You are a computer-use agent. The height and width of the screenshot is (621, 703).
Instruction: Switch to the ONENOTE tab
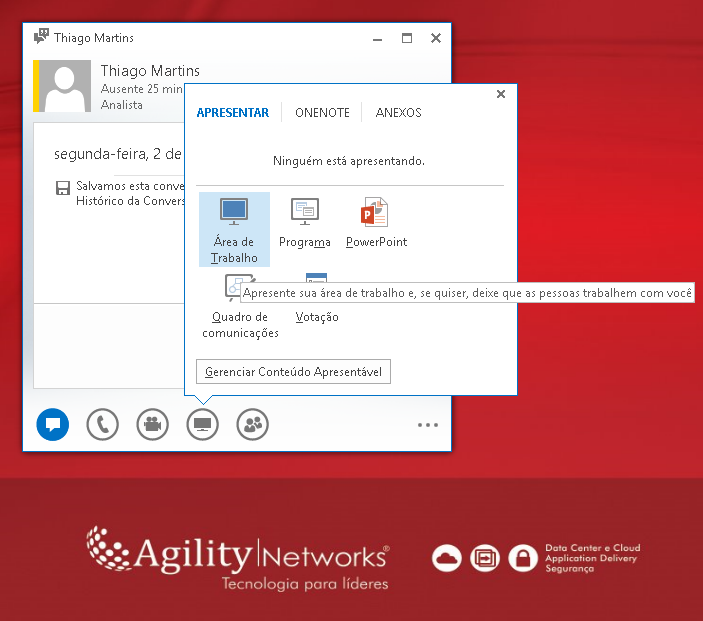[x=322, y=113]
